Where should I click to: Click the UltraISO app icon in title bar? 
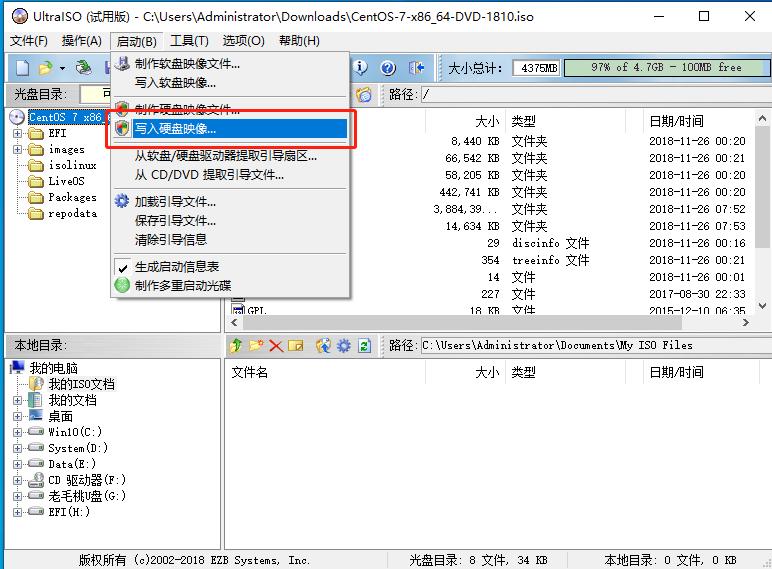(20, 16)
